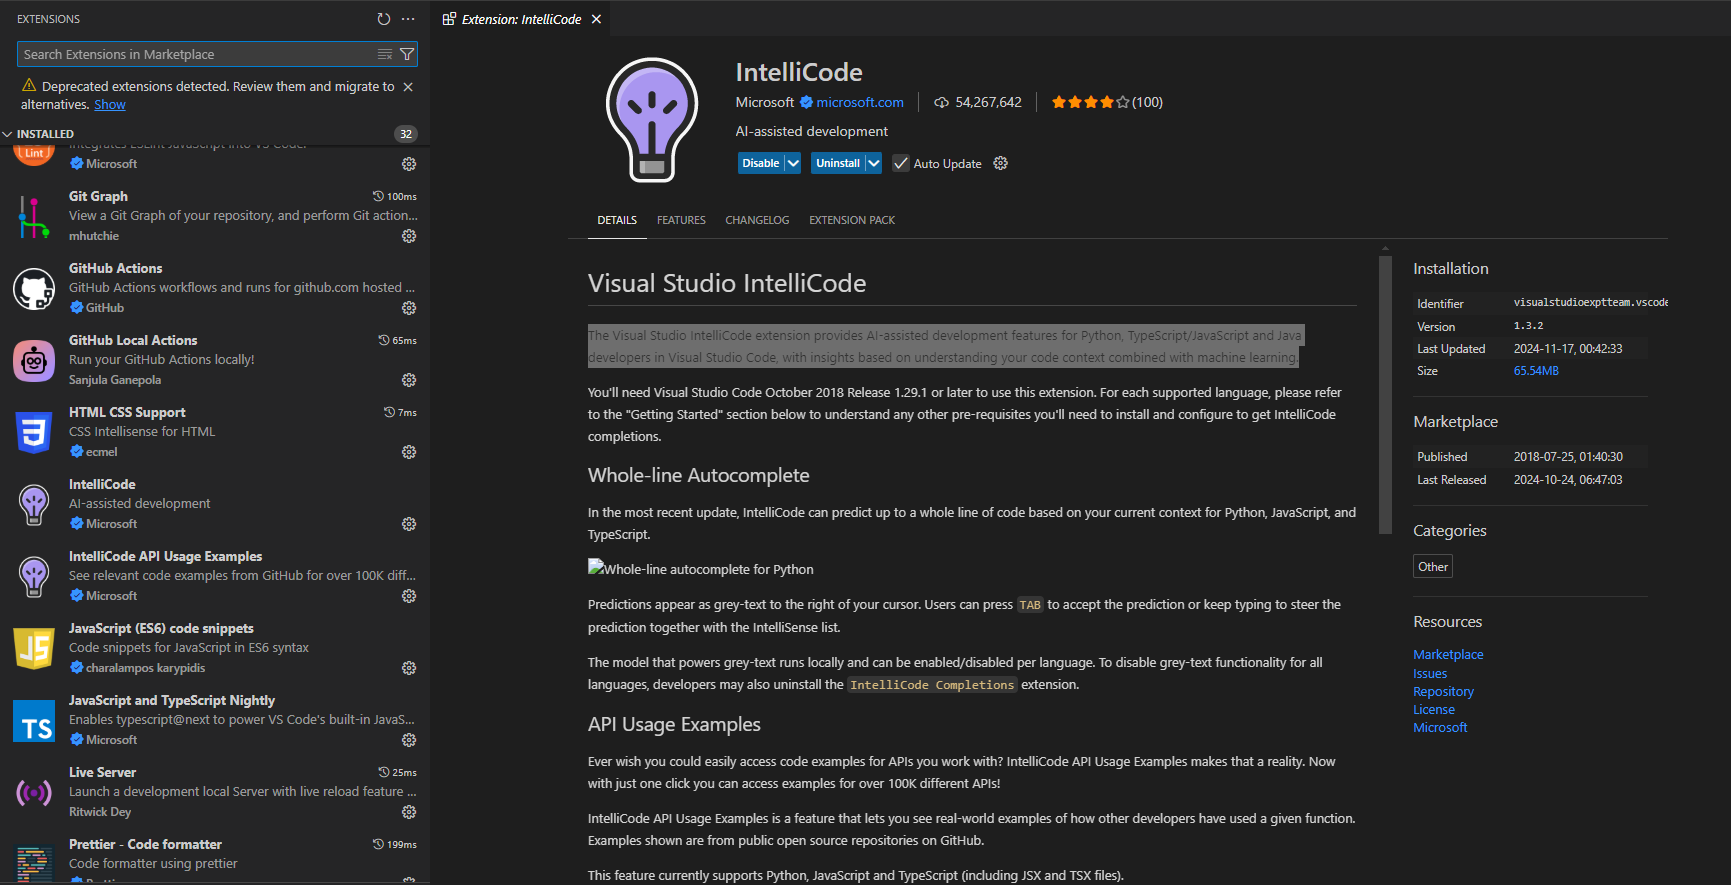The width and height of the screenshot is (1731, 885).
Task: Click the Disable button
Action: pos(761,163)
